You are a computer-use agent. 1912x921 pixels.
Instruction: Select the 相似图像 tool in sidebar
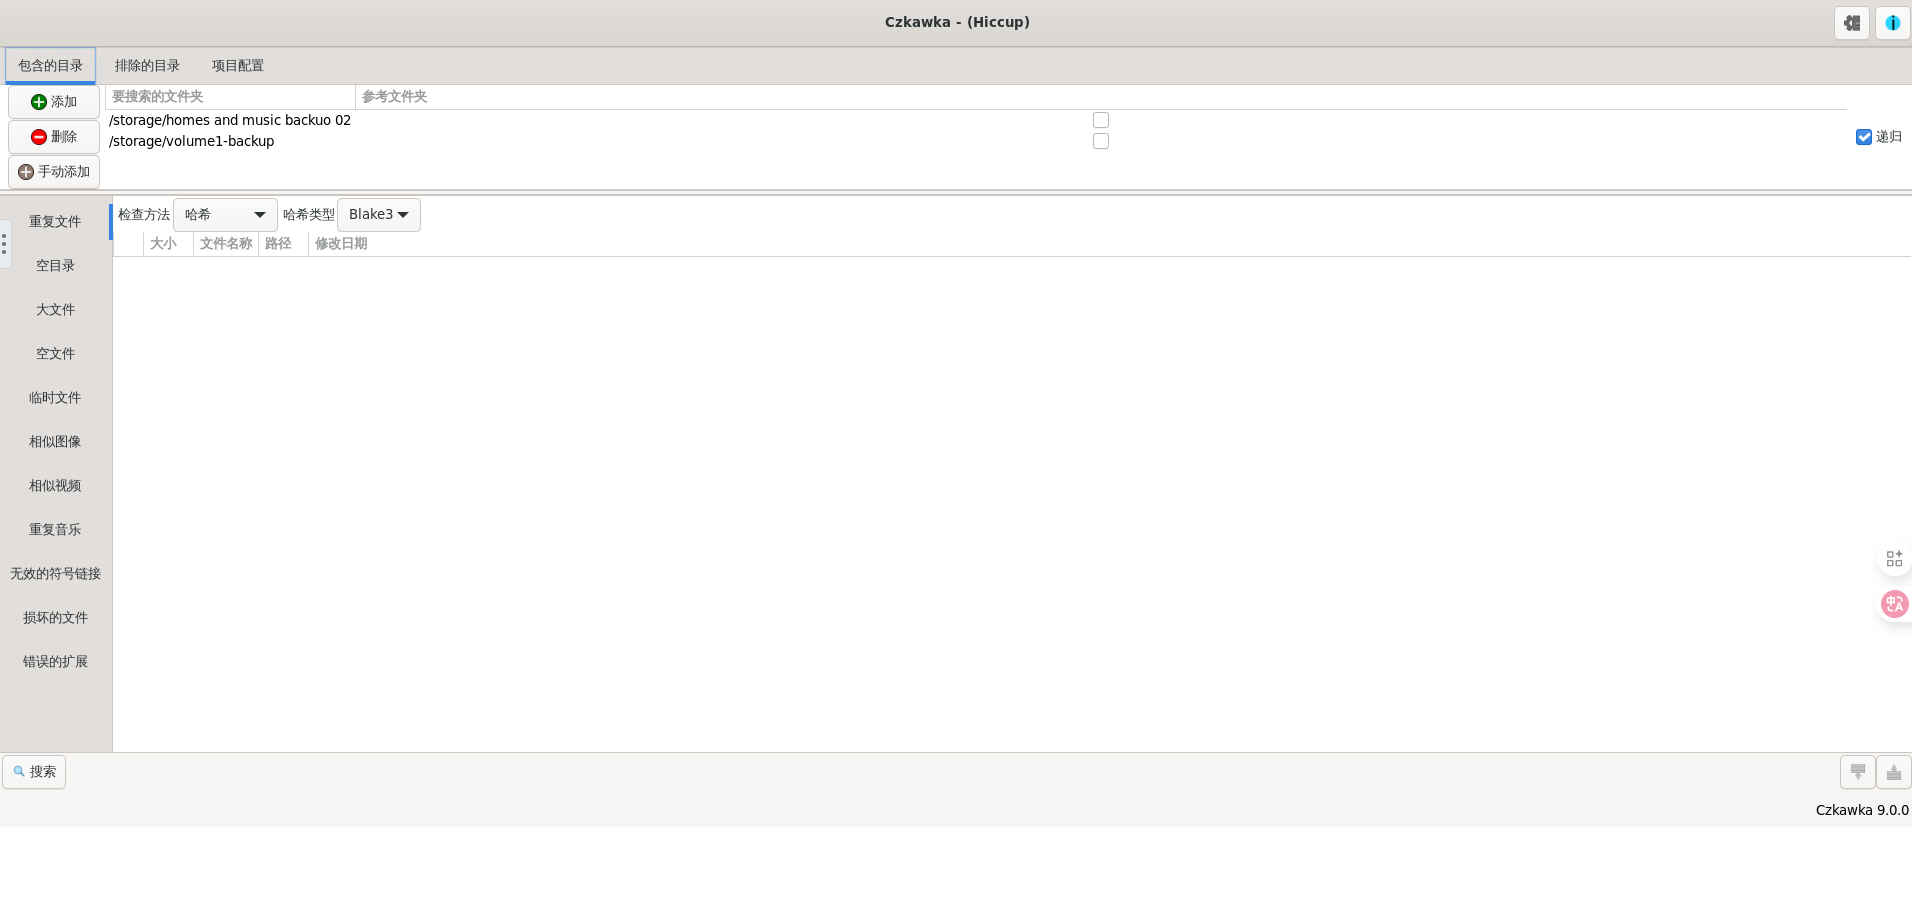pos(55,442)
